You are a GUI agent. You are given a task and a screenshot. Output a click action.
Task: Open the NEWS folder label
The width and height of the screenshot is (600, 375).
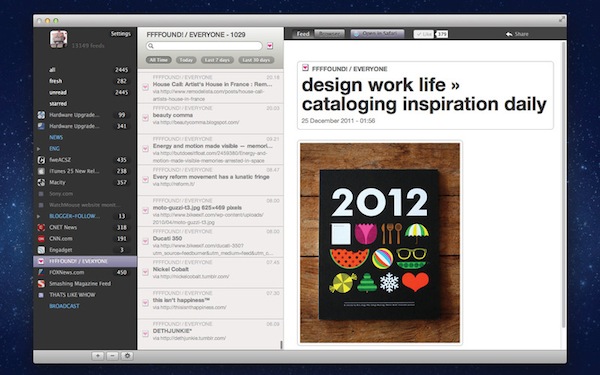coord(56,137)
